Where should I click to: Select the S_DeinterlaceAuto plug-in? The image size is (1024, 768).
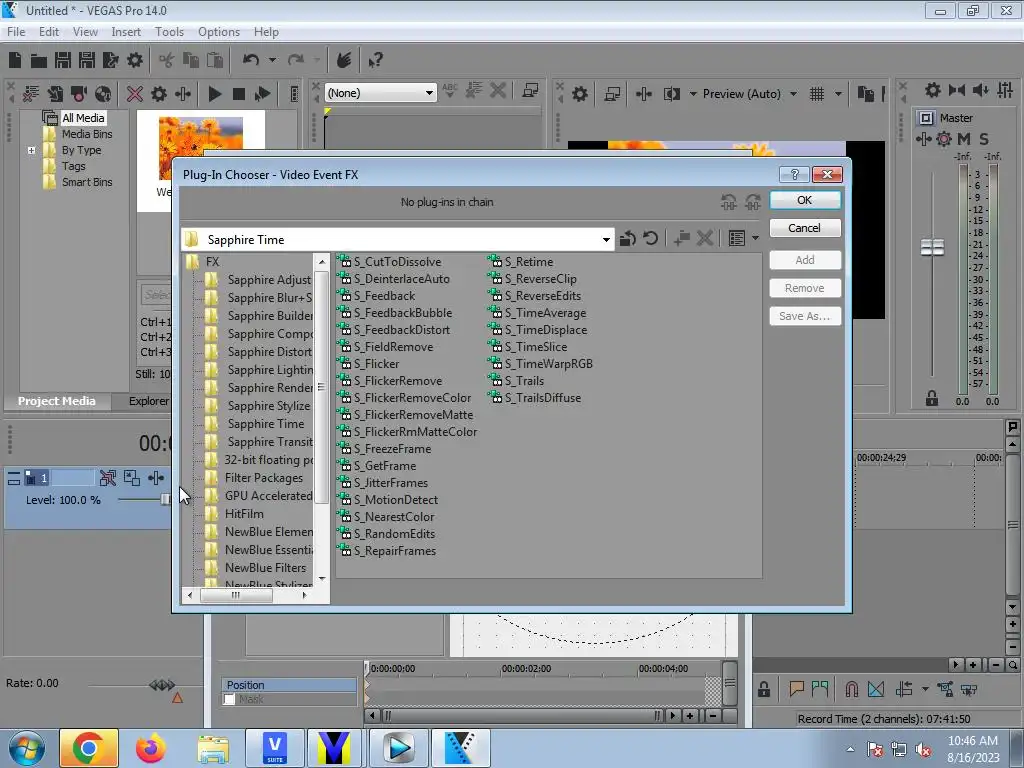coord(394,279)
